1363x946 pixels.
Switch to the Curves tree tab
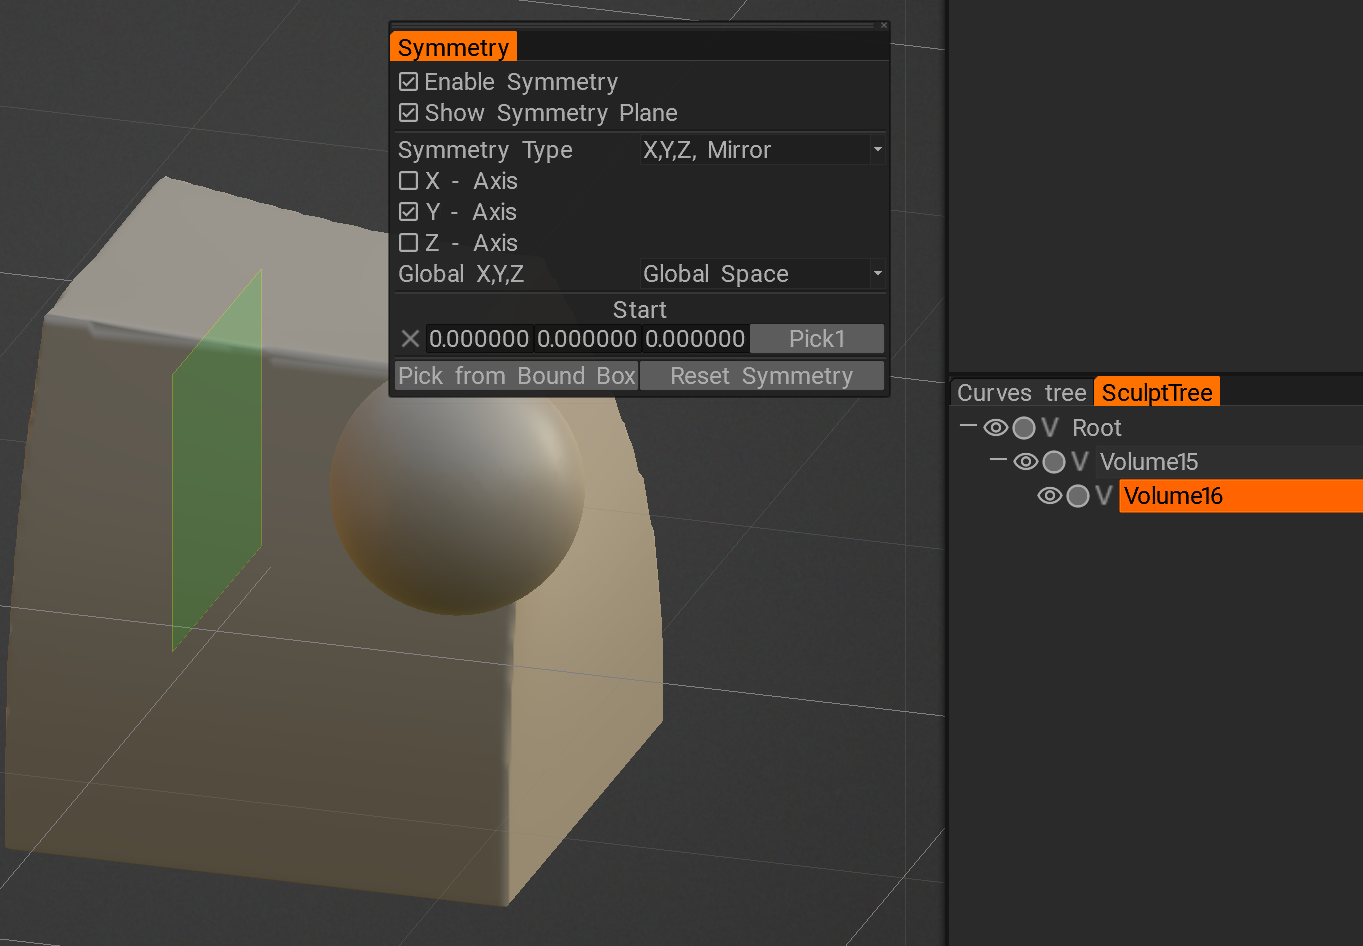[x=1021, y=393]
